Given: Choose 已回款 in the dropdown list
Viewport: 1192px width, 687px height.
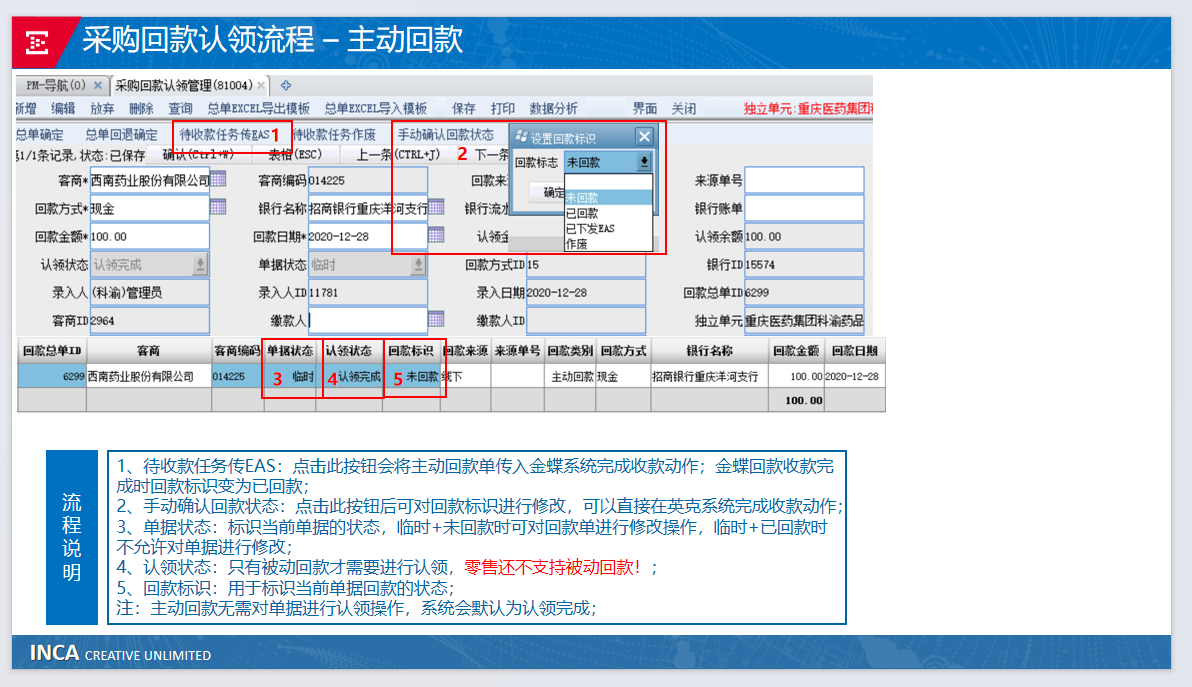Looking at the screenshot, I should click(x=608, y=214).
